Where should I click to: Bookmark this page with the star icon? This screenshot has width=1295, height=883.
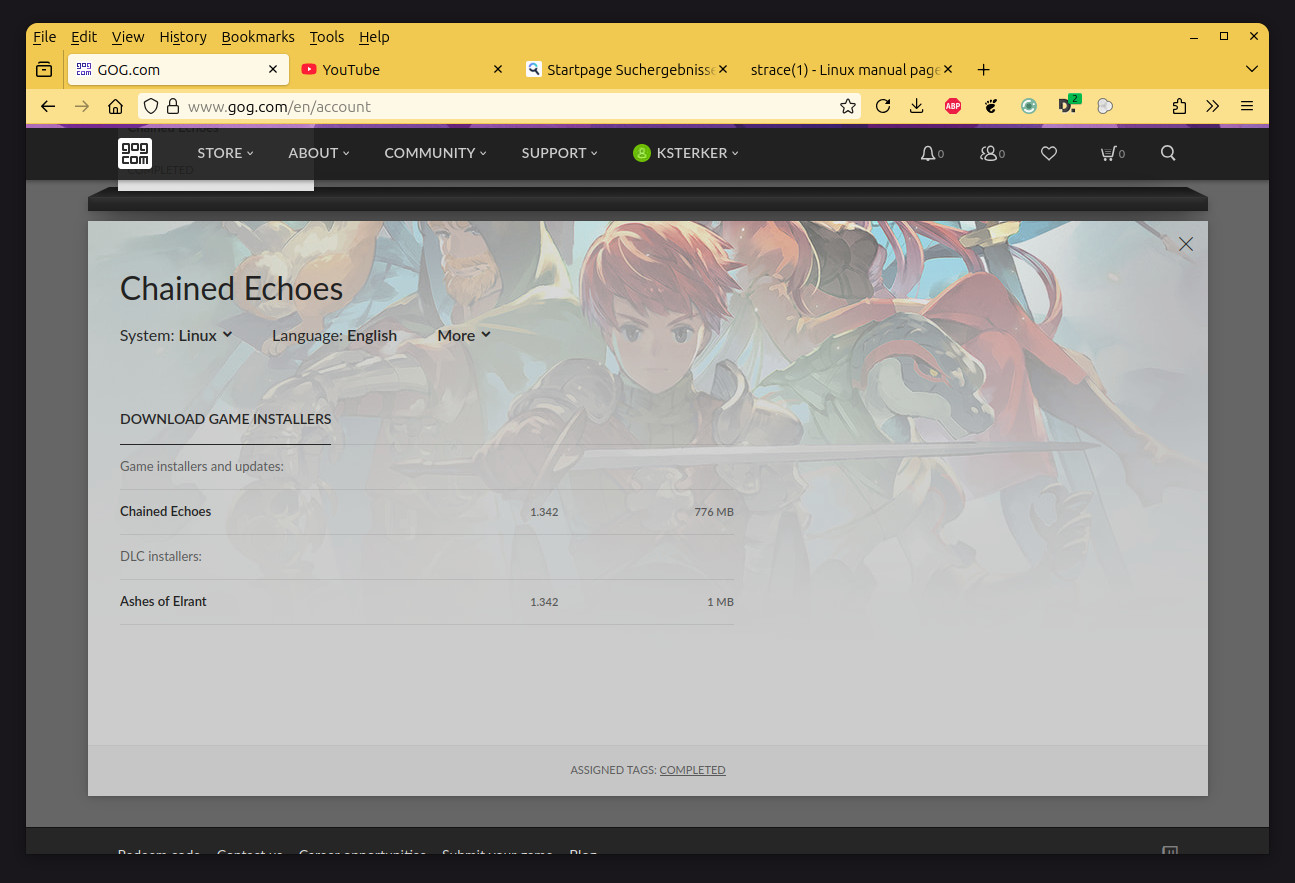tap(848, 106)
